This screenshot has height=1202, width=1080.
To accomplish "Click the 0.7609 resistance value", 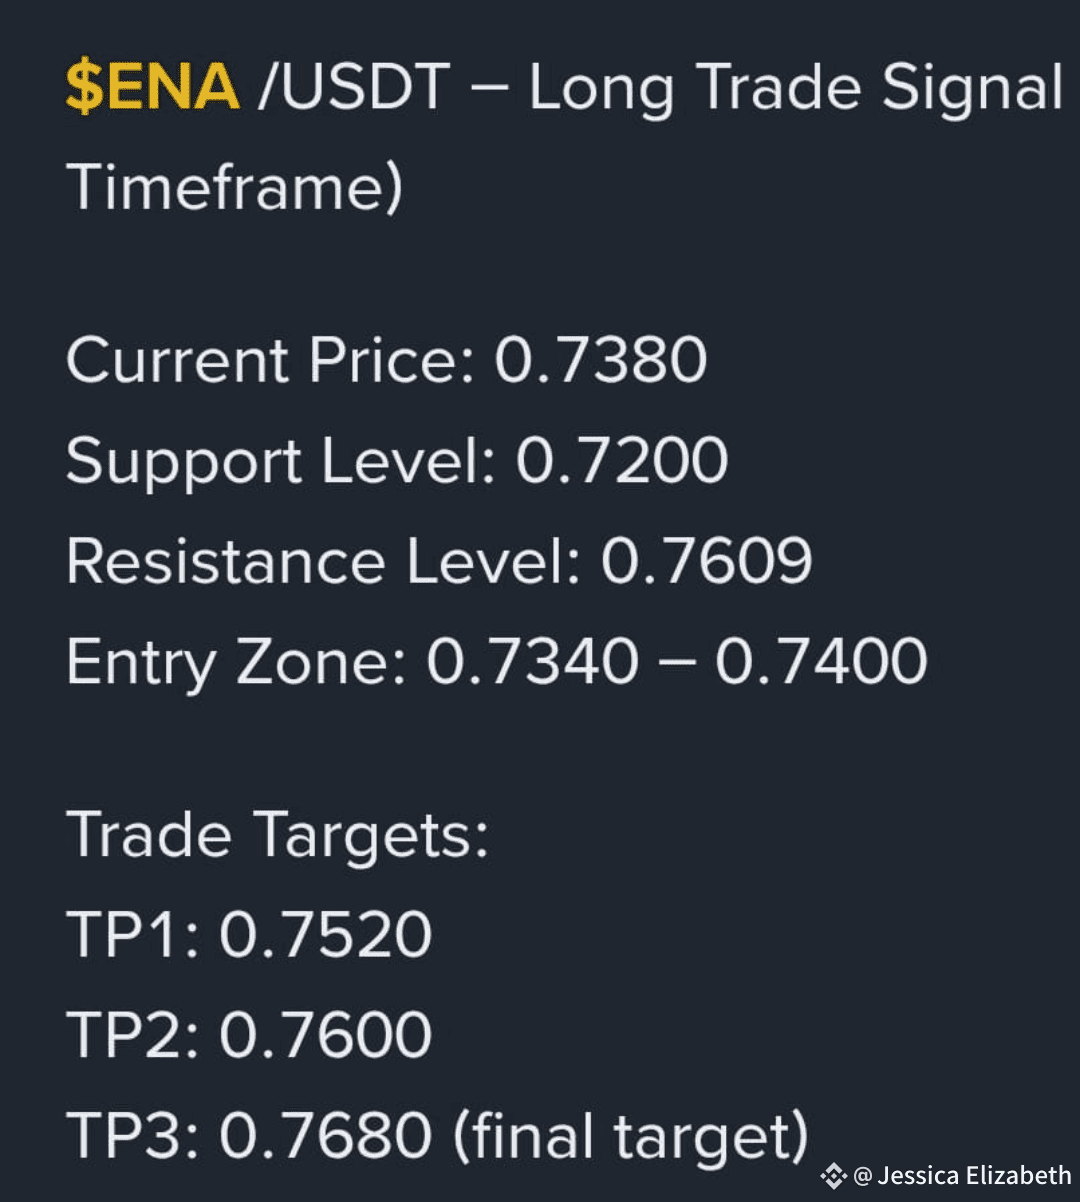I will pos(706,561).
